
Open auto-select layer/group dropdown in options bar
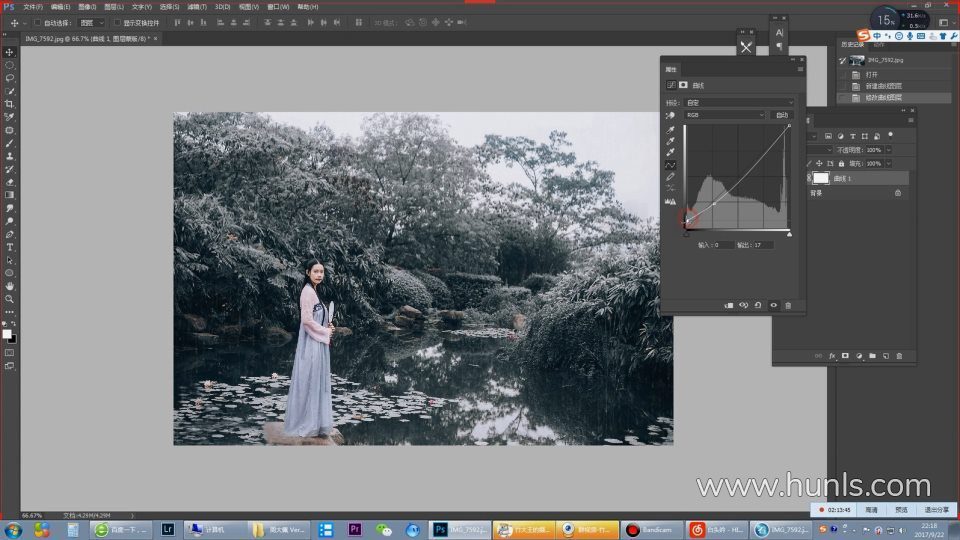coord(92,23)
